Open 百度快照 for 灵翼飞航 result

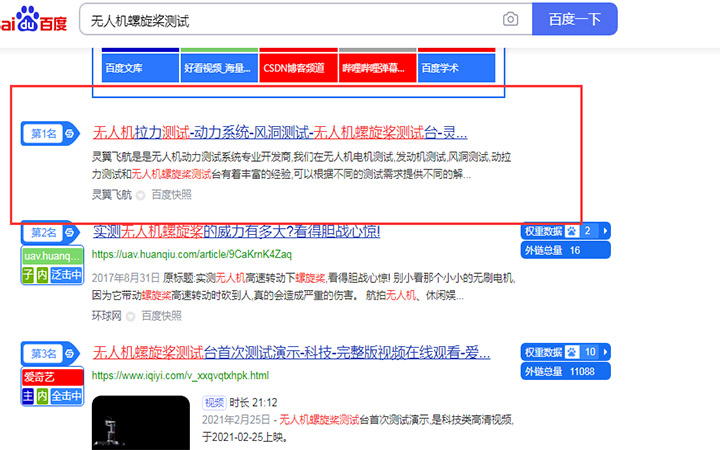(171, 195)
